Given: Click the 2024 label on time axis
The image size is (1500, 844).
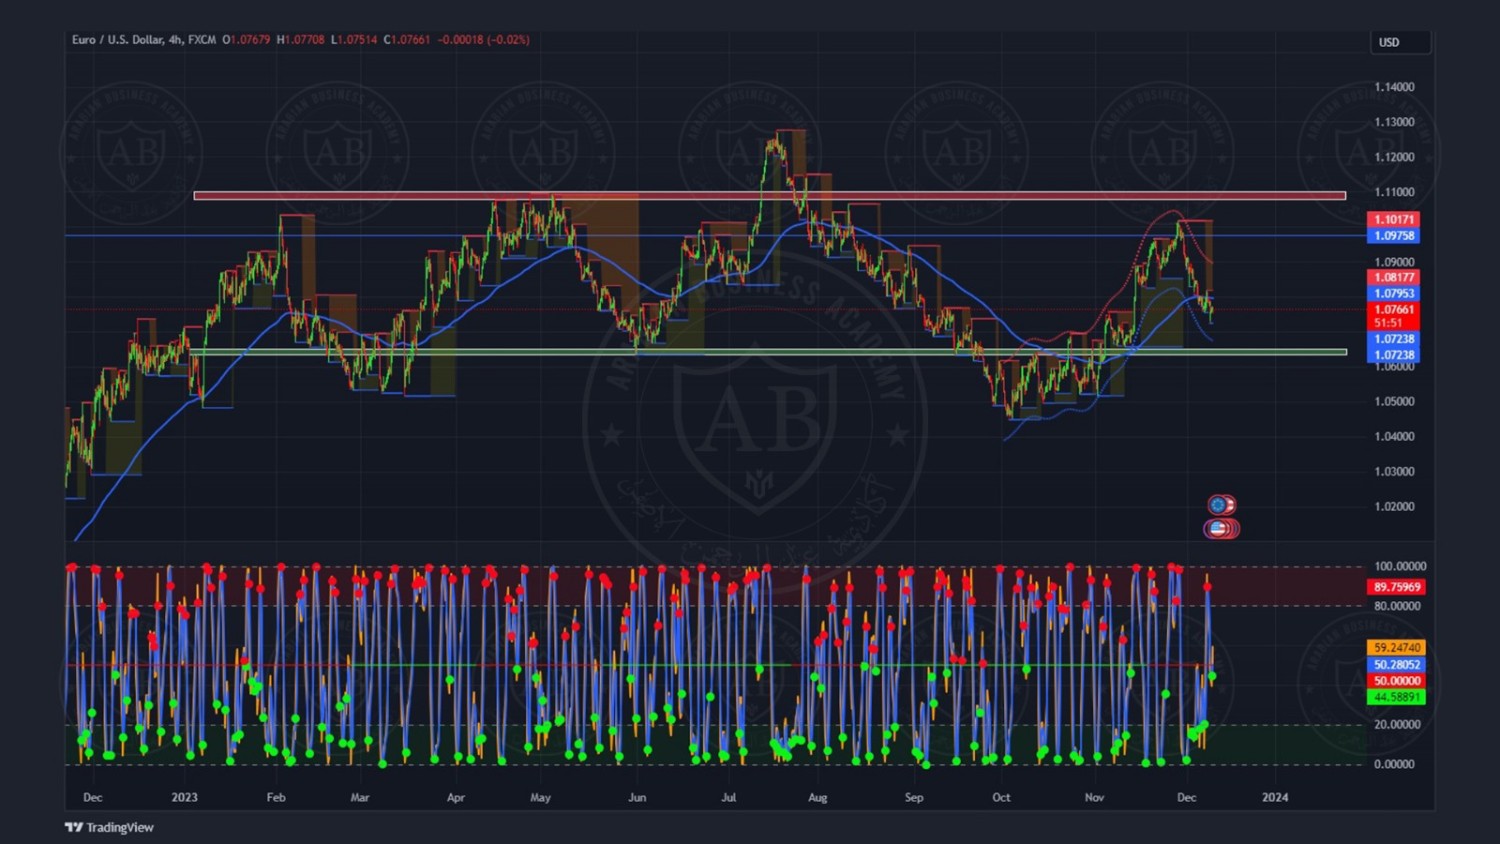Looking at the screenshot, I should tap(1275, 798).
